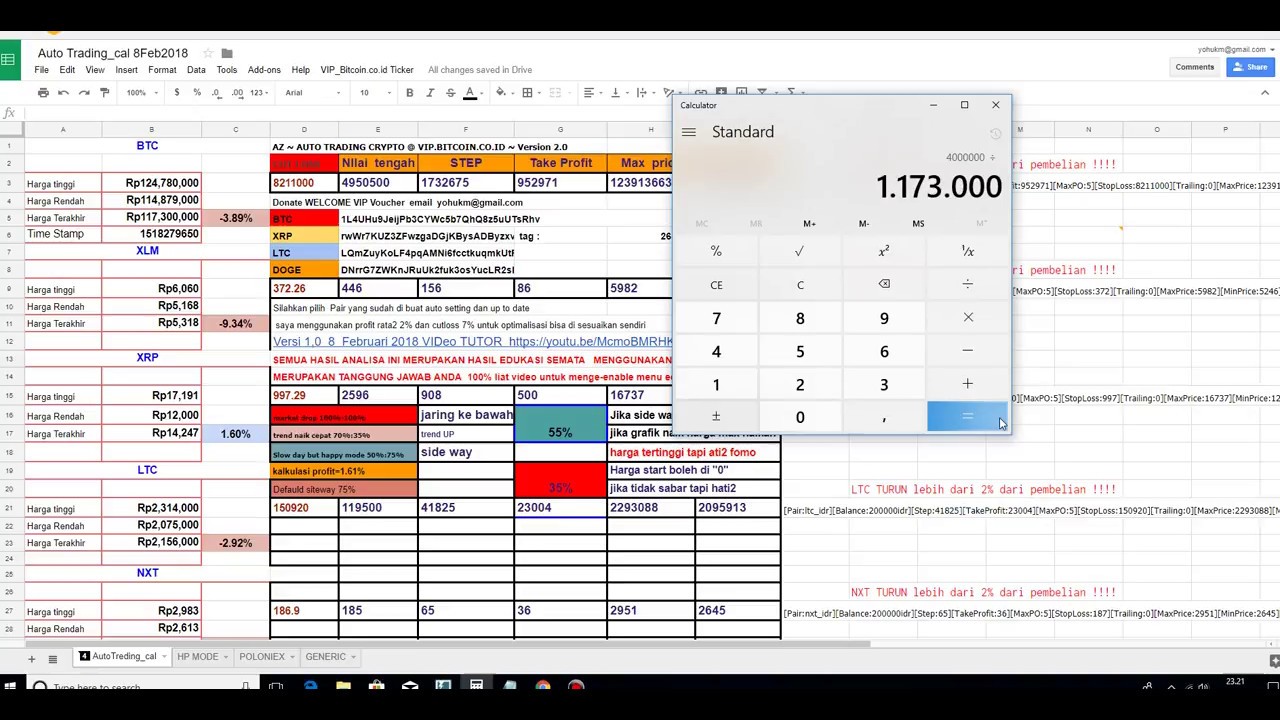Image resolution: width=1280 pixels, height=720 pixels.
Task: Toggle bold formatting in Sheets toolbar
Action: (x=409, y=93)
